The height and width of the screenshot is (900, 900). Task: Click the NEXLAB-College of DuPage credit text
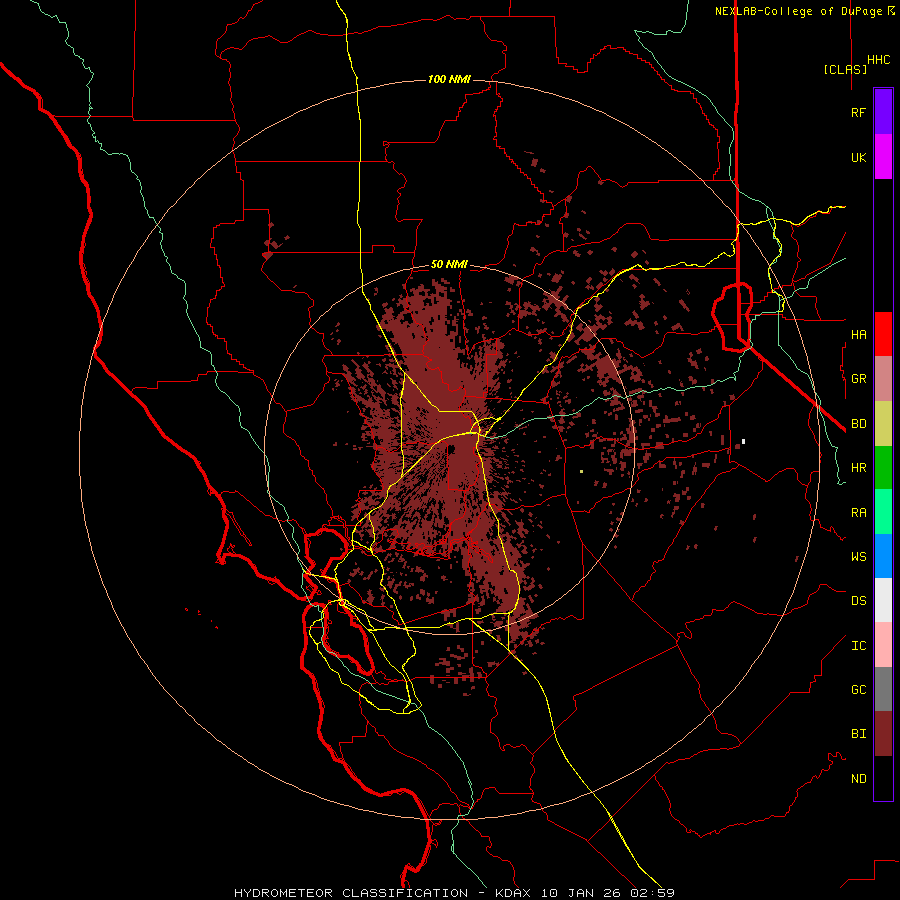tap(804, 11)
